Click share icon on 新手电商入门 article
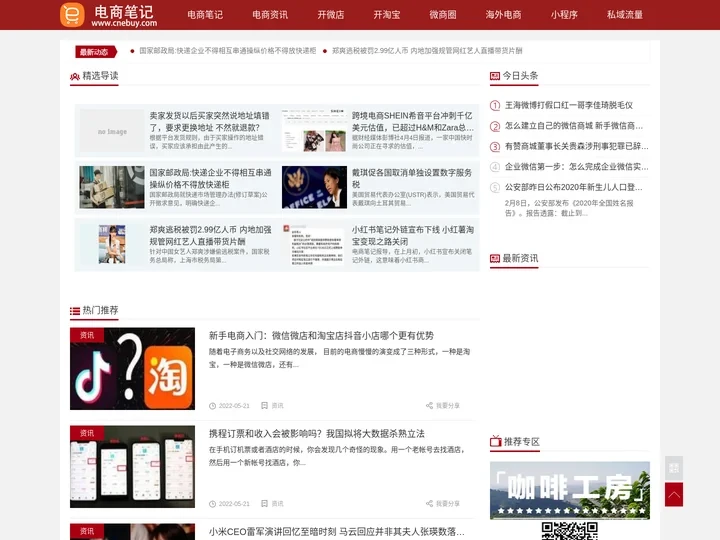This screenshot has width=720, height=540. click(x=429, y=405)
